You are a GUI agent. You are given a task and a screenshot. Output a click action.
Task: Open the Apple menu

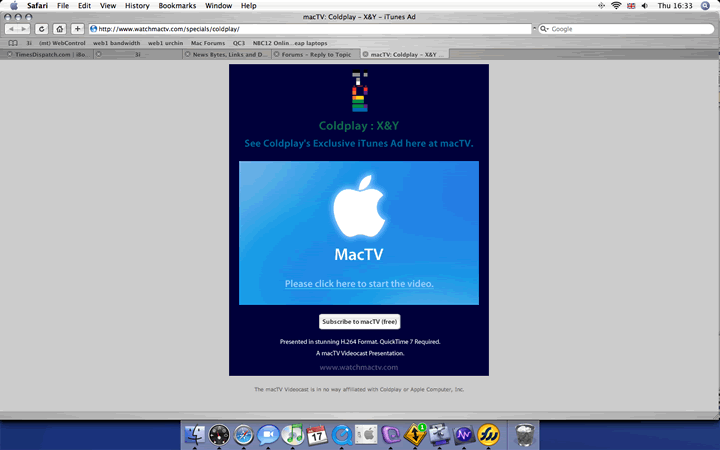[x=14, y=6]
